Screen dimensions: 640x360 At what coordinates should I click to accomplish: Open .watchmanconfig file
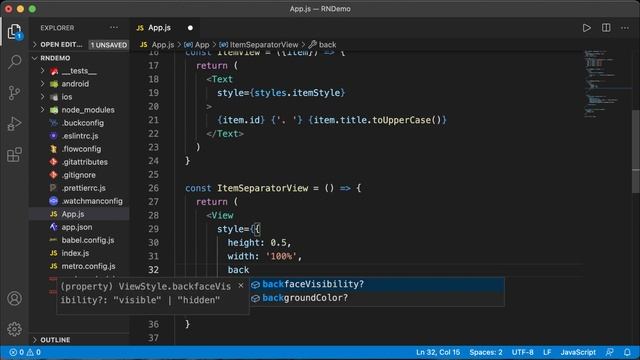tap(92, 201)
